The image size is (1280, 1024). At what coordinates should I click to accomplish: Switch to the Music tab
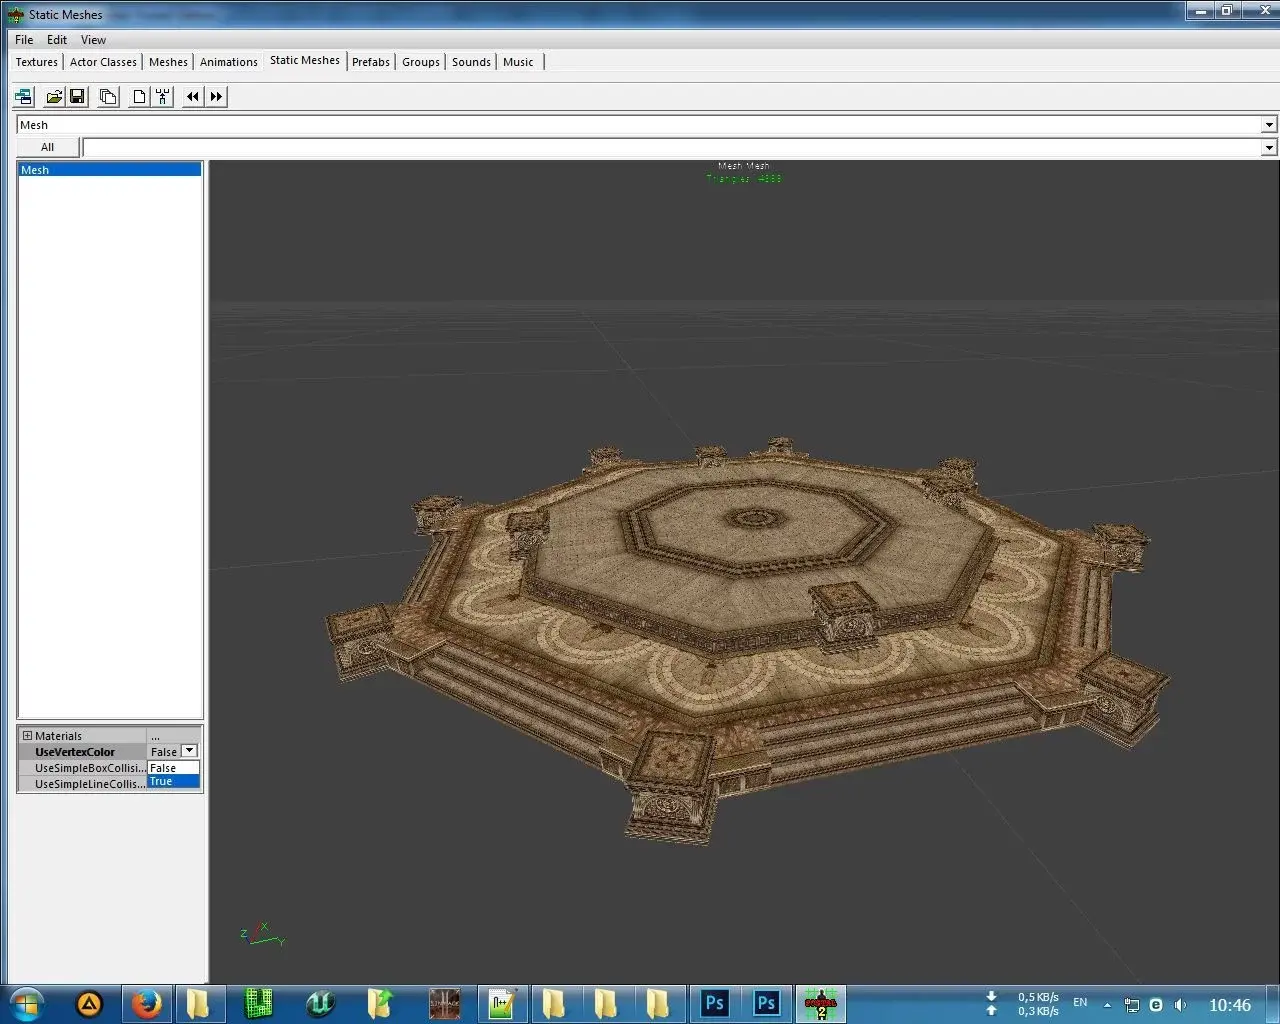tap(518, 62)
